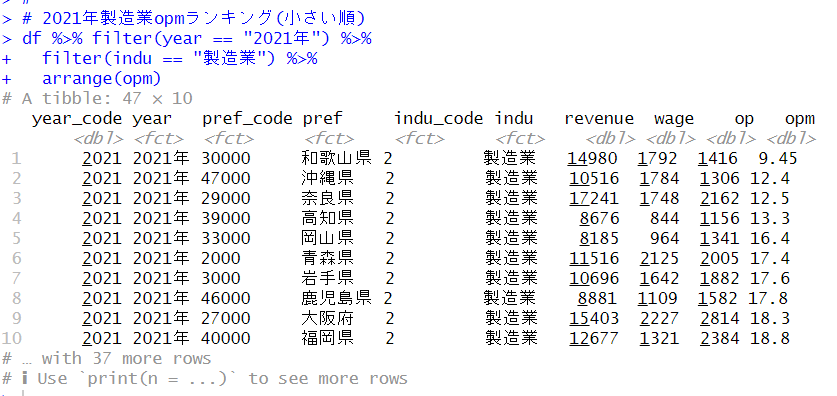Click the opm column header
The image size is (837, 396).
800,118
